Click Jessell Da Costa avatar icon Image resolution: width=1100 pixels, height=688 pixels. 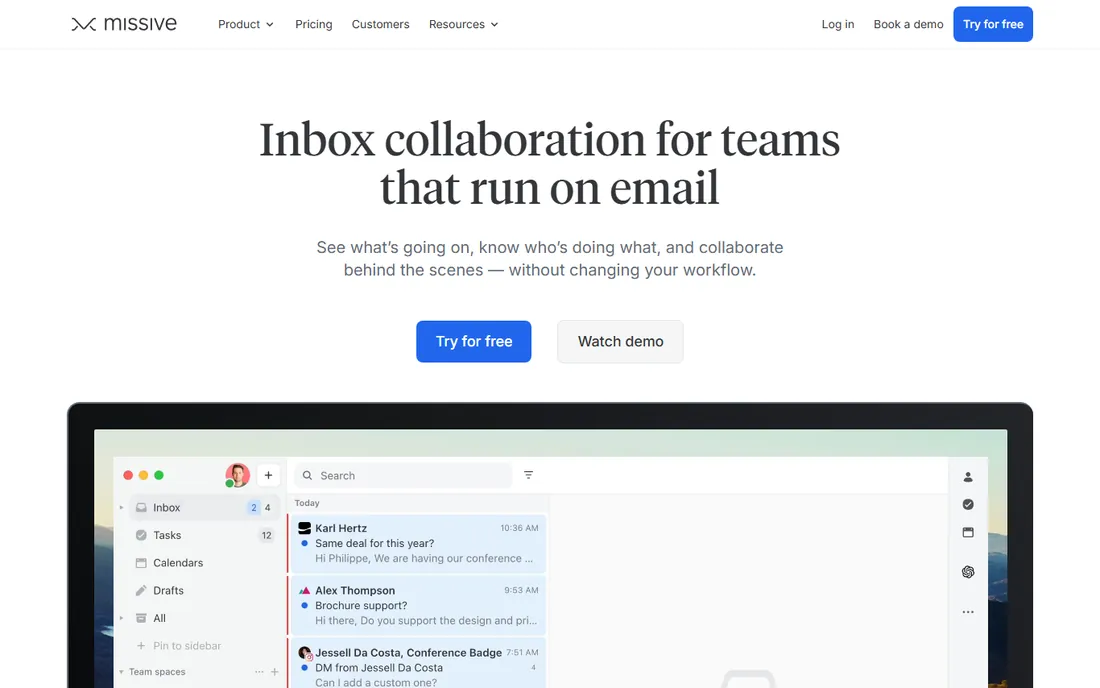point(304,653)
